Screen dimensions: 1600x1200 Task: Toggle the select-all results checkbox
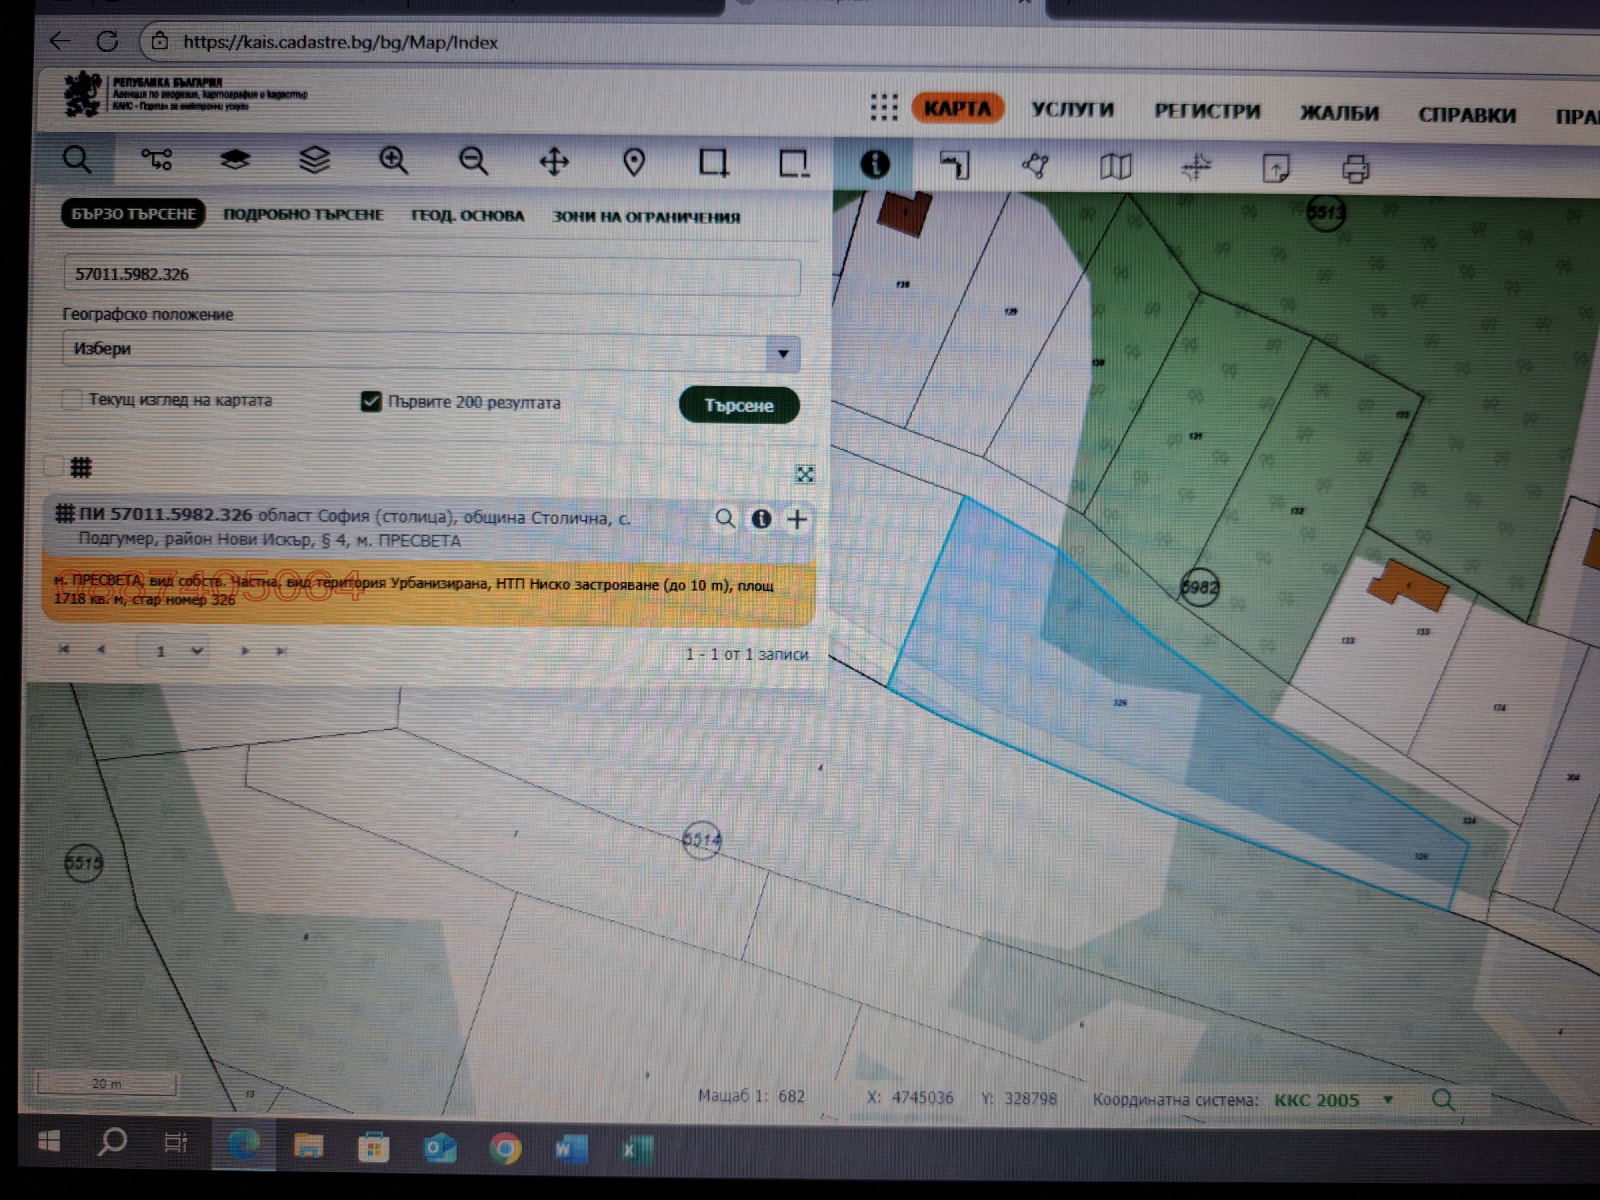coord(54,467)
